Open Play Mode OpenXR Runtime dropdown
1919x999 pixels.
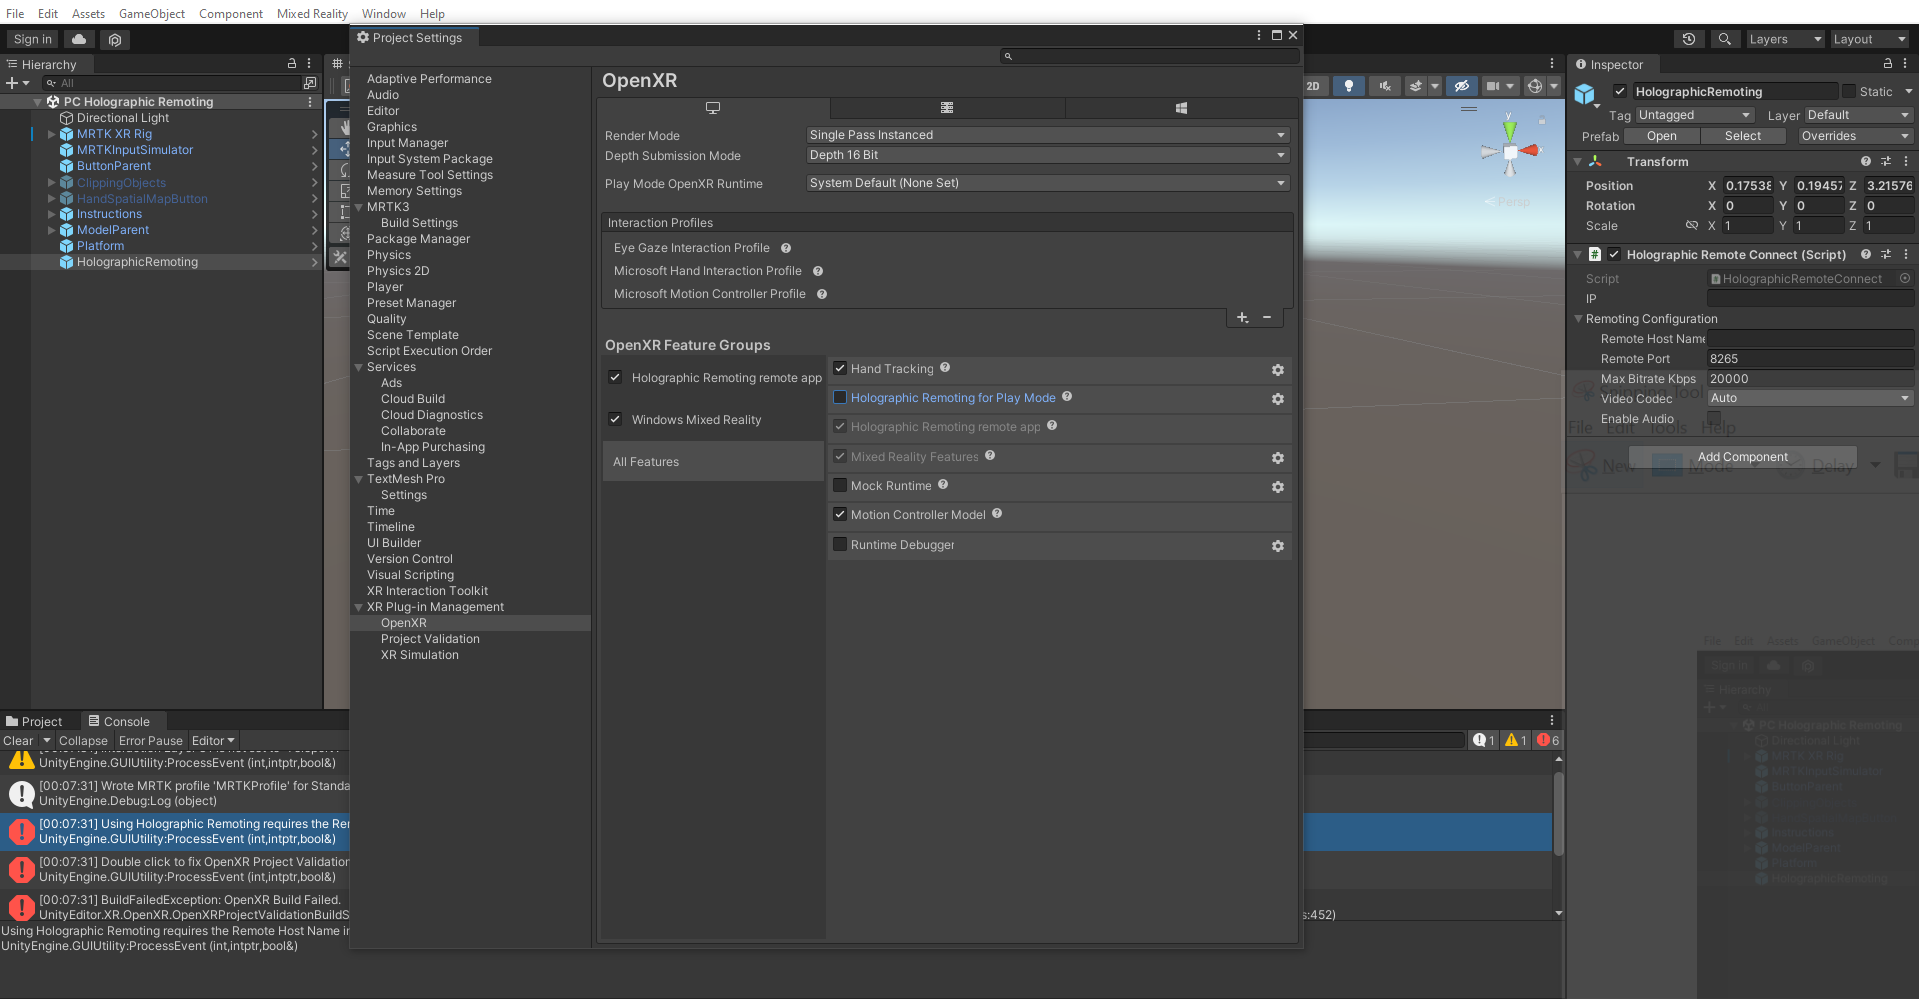click(1047, 183)
